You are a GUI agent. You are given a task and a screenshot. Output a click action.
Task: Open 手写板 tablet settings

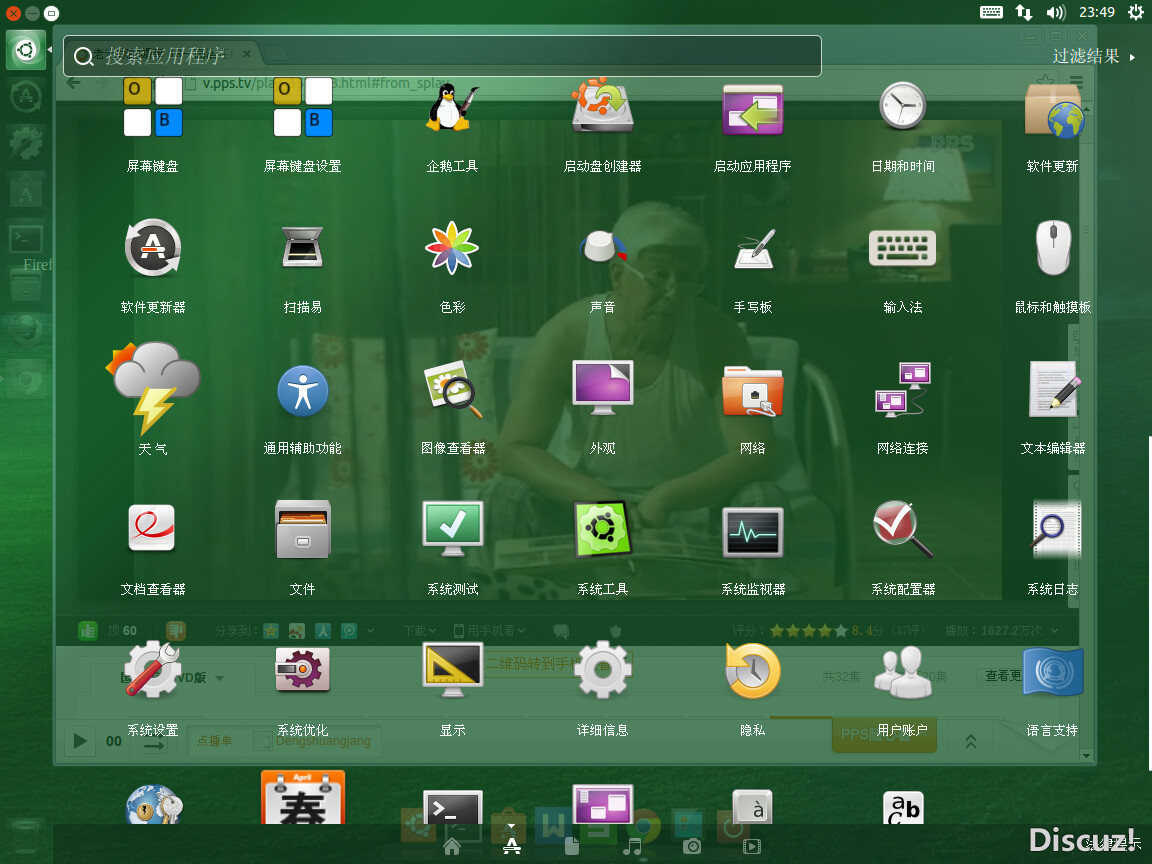click(754, 250)
